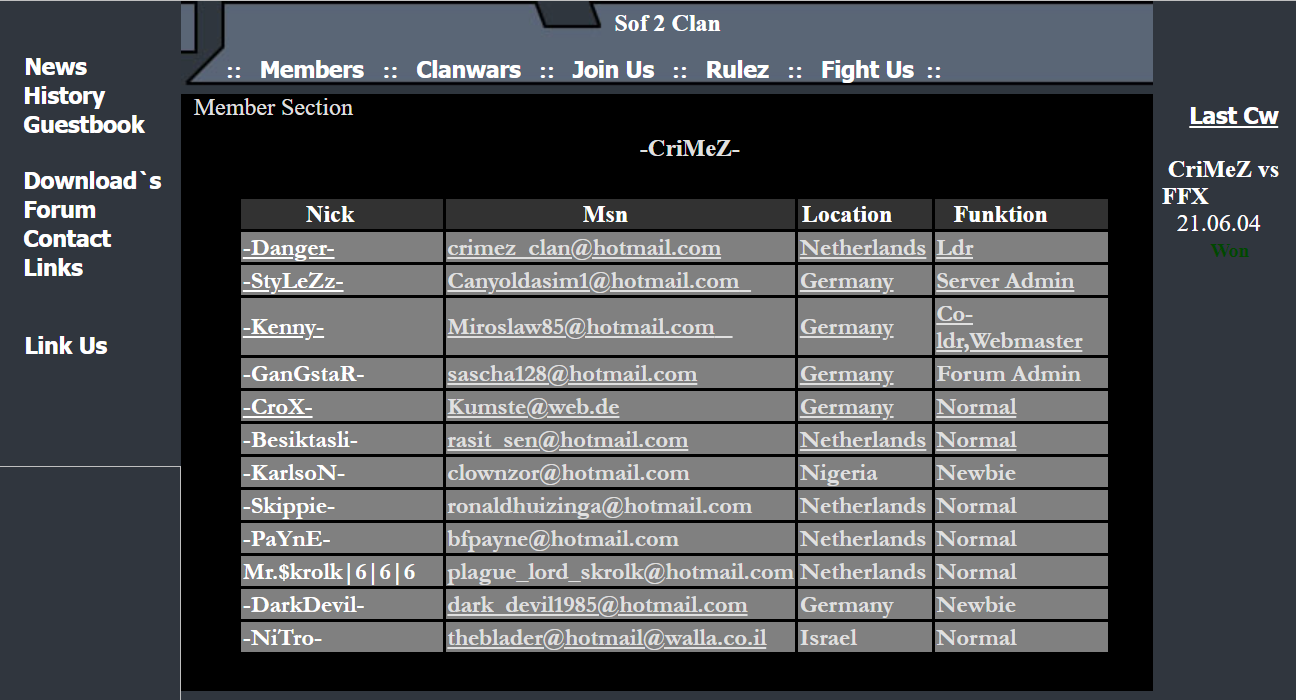Image resolution: width=1296 pixels, height=700 pixels.
Task: Click News in the left sidebar
Action: click(x=56, y=67)
